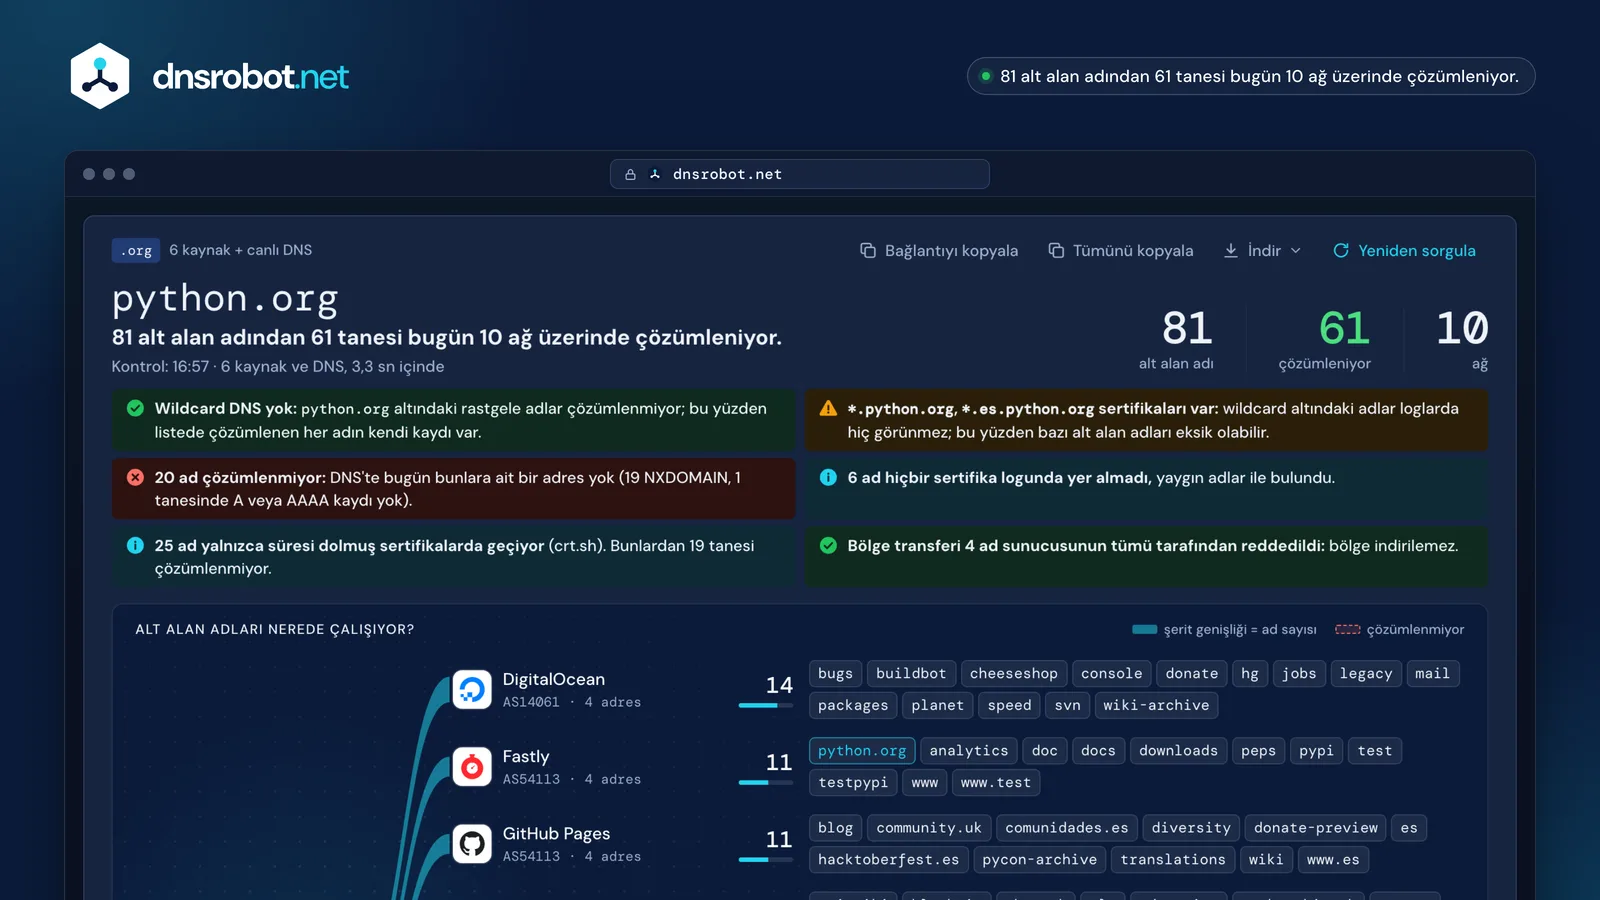
Task: Click green check icon on Bölge transferi notice
Action: [x=828, y=545]
